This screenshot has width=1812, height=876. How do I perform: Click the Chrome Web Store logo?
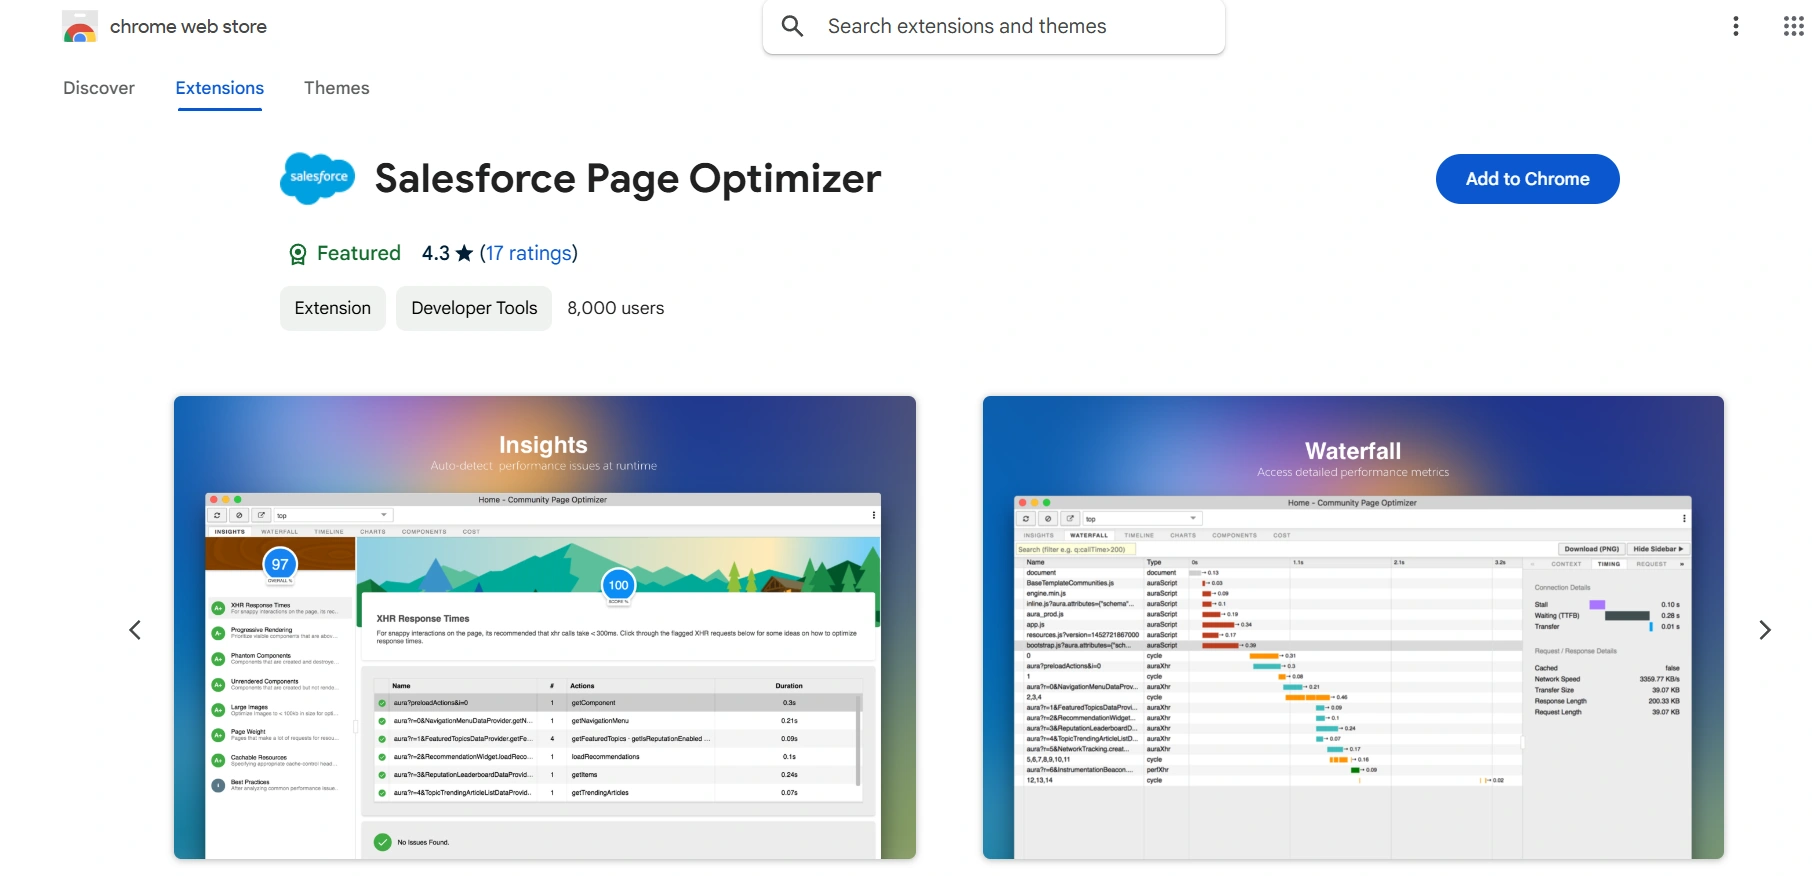pyautogui.click(x=80, y=27)
